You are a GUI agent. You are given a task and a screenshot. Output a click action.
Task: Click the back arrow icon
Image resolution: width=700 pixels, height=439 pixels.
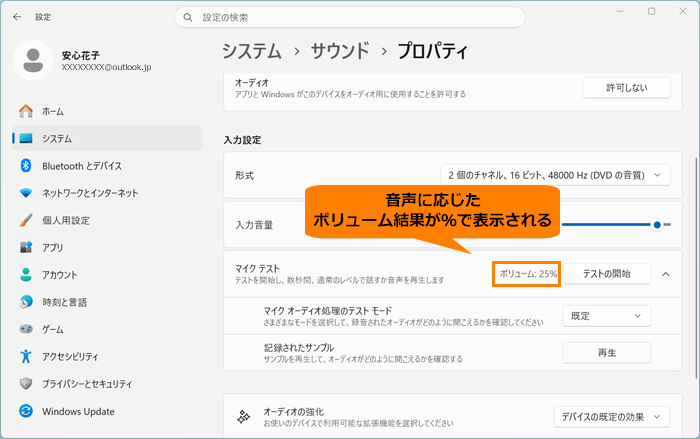[x=17, y=17]
